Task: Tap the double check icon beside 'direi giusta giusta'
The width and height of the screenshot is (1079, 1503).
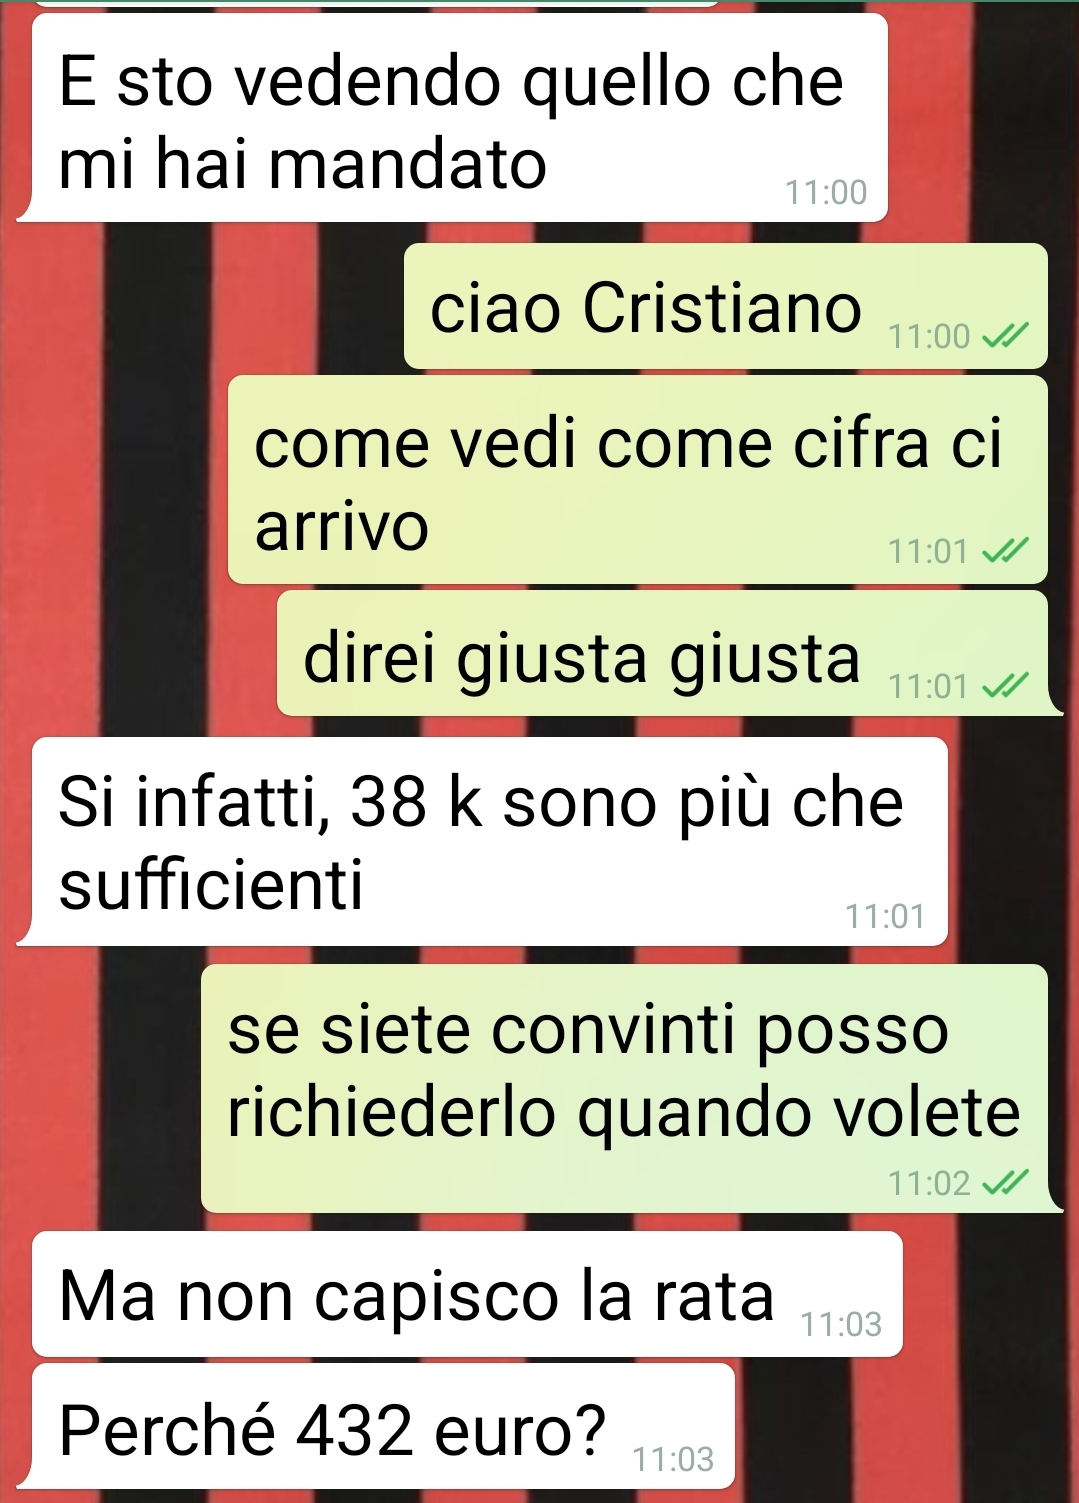Action: pos(1005,686)
